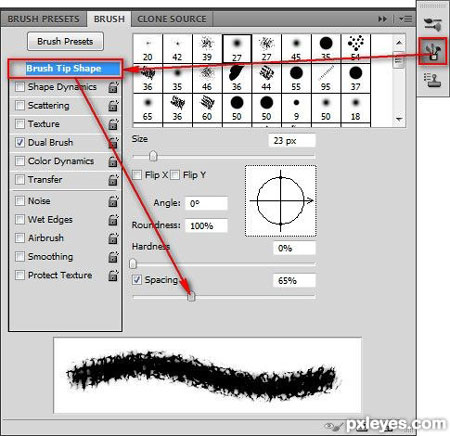Image resolution: width=450 pixels, height=436 pixels.
Task: Click the brush list down scroll arrow
Action: (x=399, y=119)
